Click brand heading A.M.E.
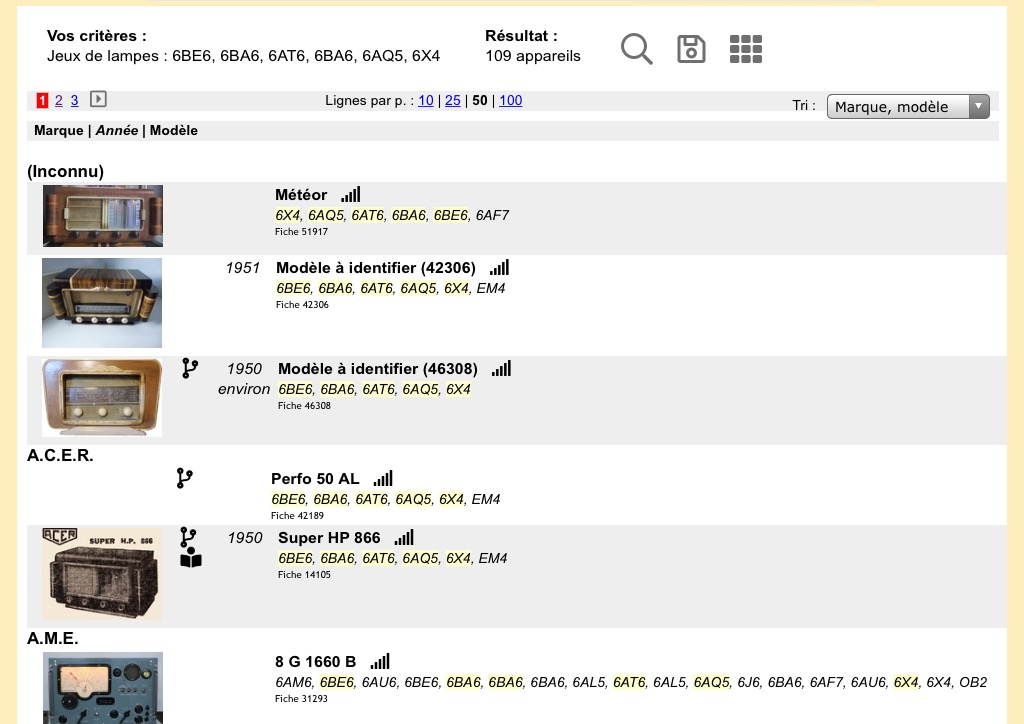1024x724 pixels. [x=53, y=638]
